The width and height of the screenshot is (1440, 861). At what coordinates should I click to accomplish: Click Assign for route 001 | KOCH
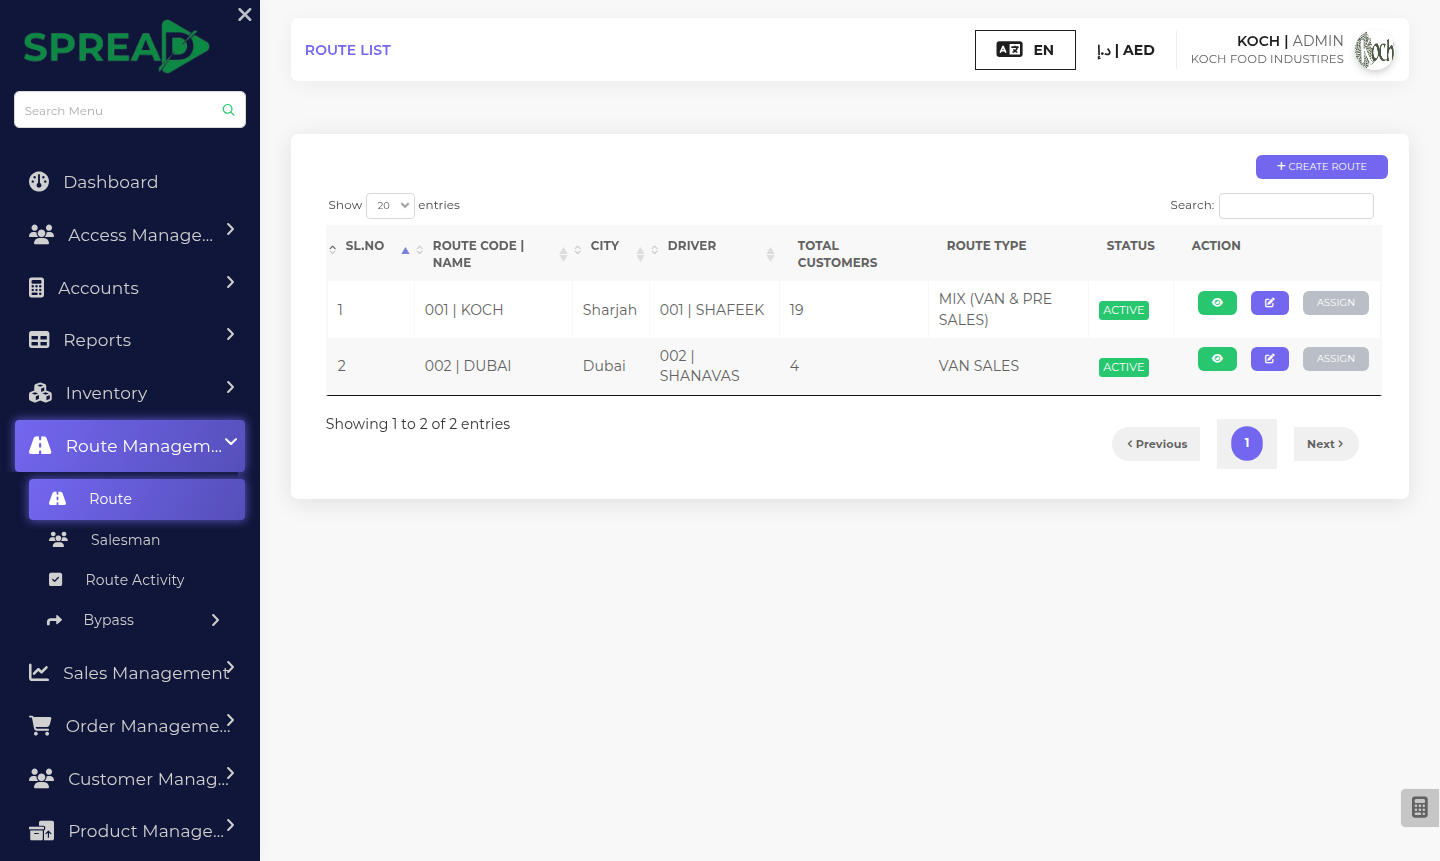1336,303
